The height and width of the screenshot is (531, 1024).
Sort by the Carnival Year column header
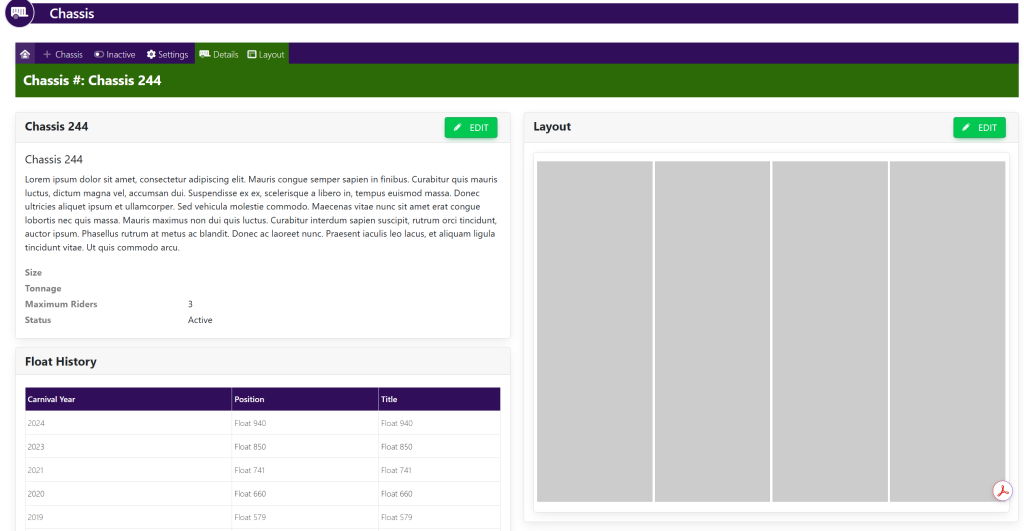tap(52, 399)
